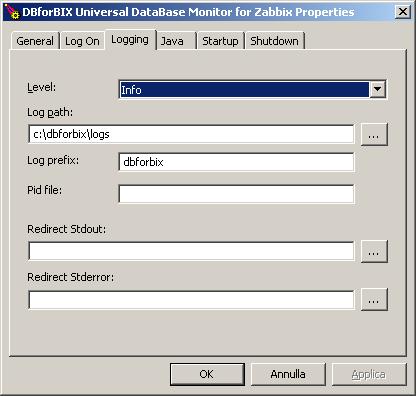416x396 pixels.
Task: Close the Properties dialog window
Action: (403, 12)
